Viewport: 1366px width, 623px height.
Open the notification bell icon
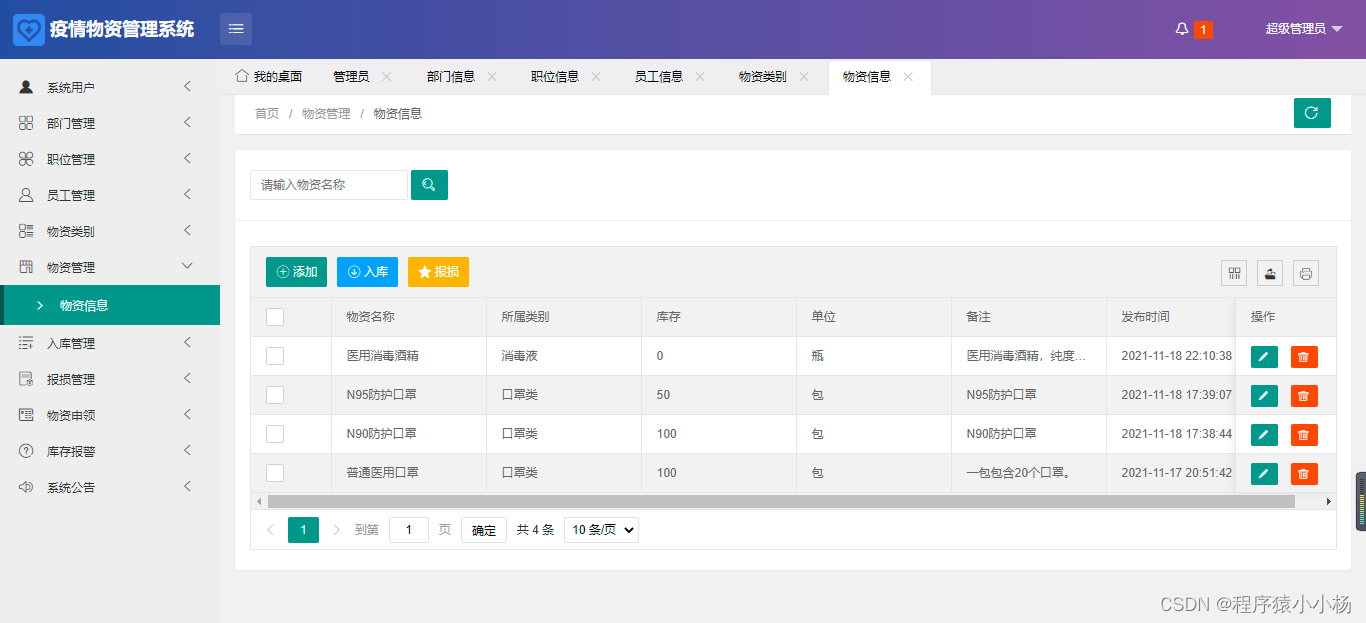(1182, 29)
